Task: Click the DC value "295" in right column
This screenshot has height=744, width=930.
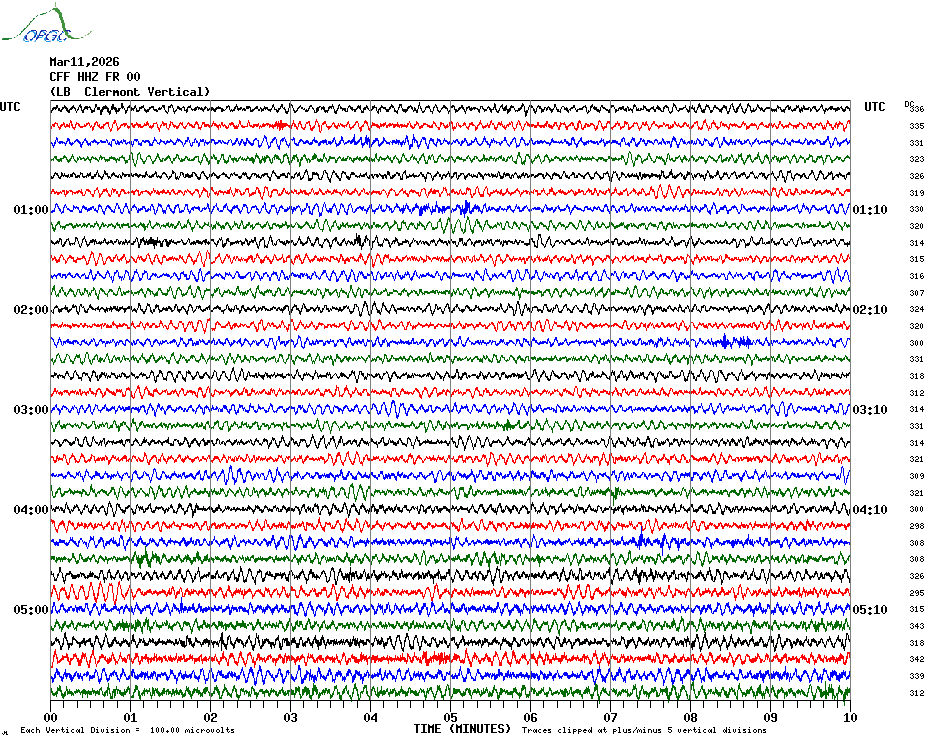Action: tap(917, 593)
